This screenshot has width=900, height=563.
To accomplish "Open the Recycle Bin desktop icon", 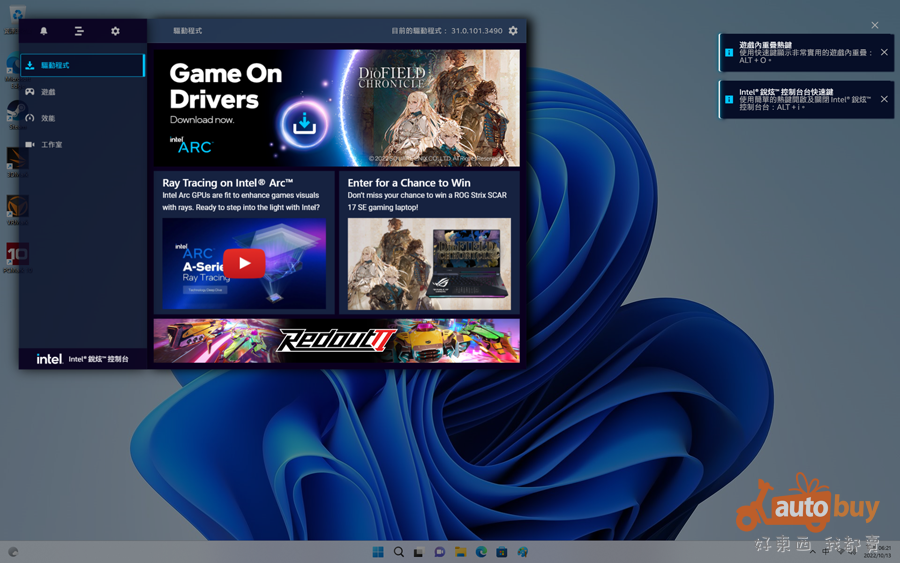I will pyautogui.click(x=17, y=17).
